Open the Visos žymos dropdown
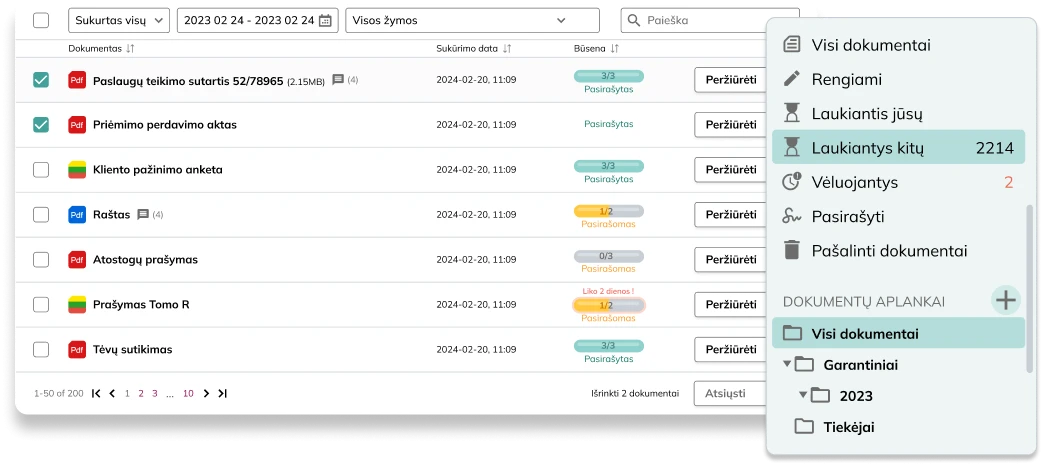Screen dimensions: 1042x475 [471, 21]
